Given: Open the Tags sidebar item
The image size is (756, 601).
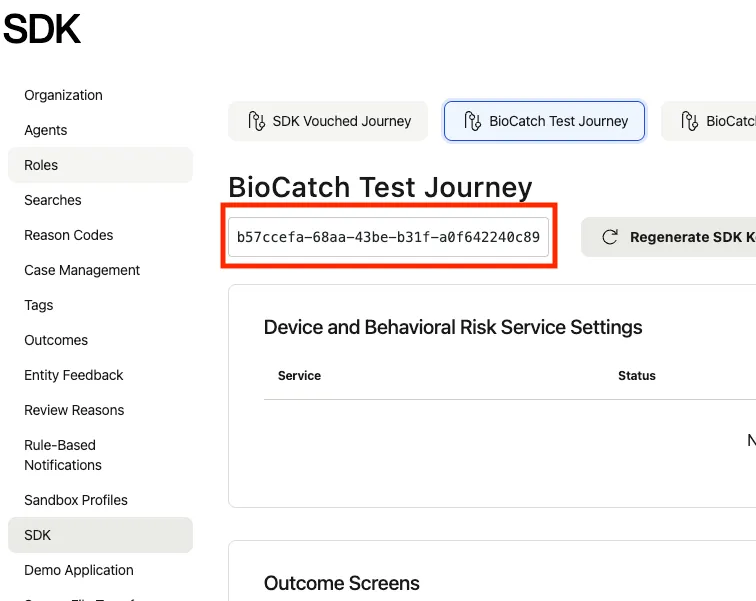Looking at the screenshot, I should point(39,305).
